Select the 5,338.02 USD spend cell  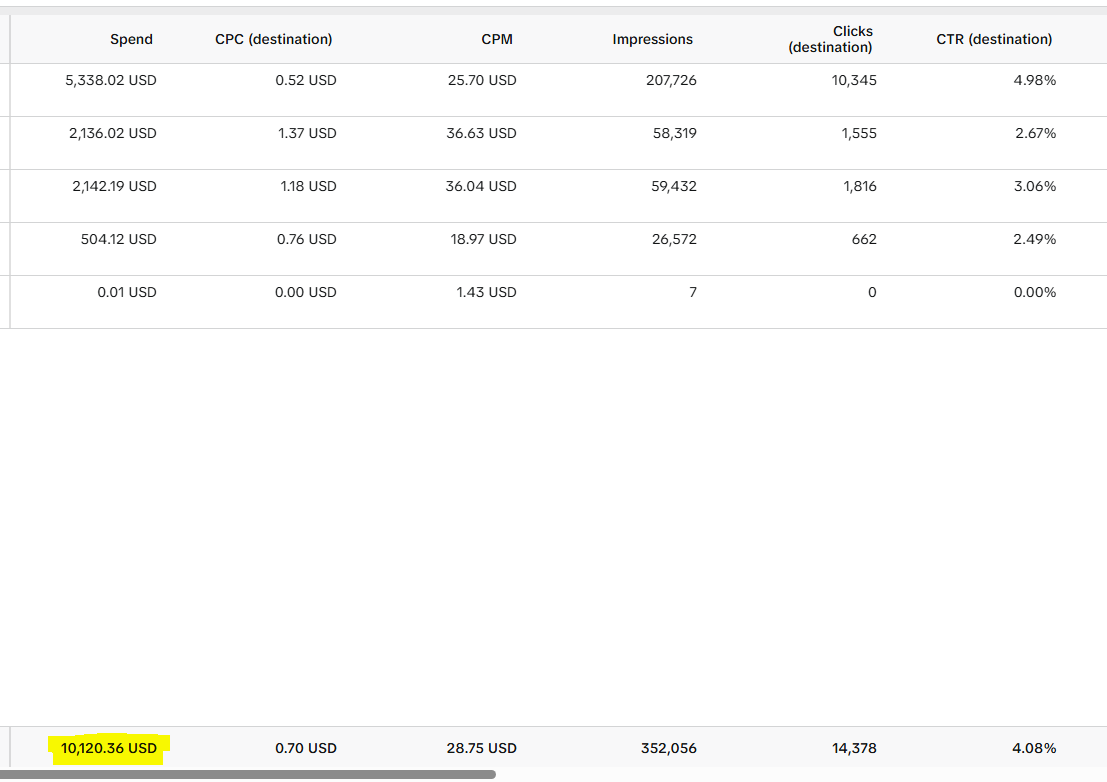pyautogui.click(x=111, y=80)
